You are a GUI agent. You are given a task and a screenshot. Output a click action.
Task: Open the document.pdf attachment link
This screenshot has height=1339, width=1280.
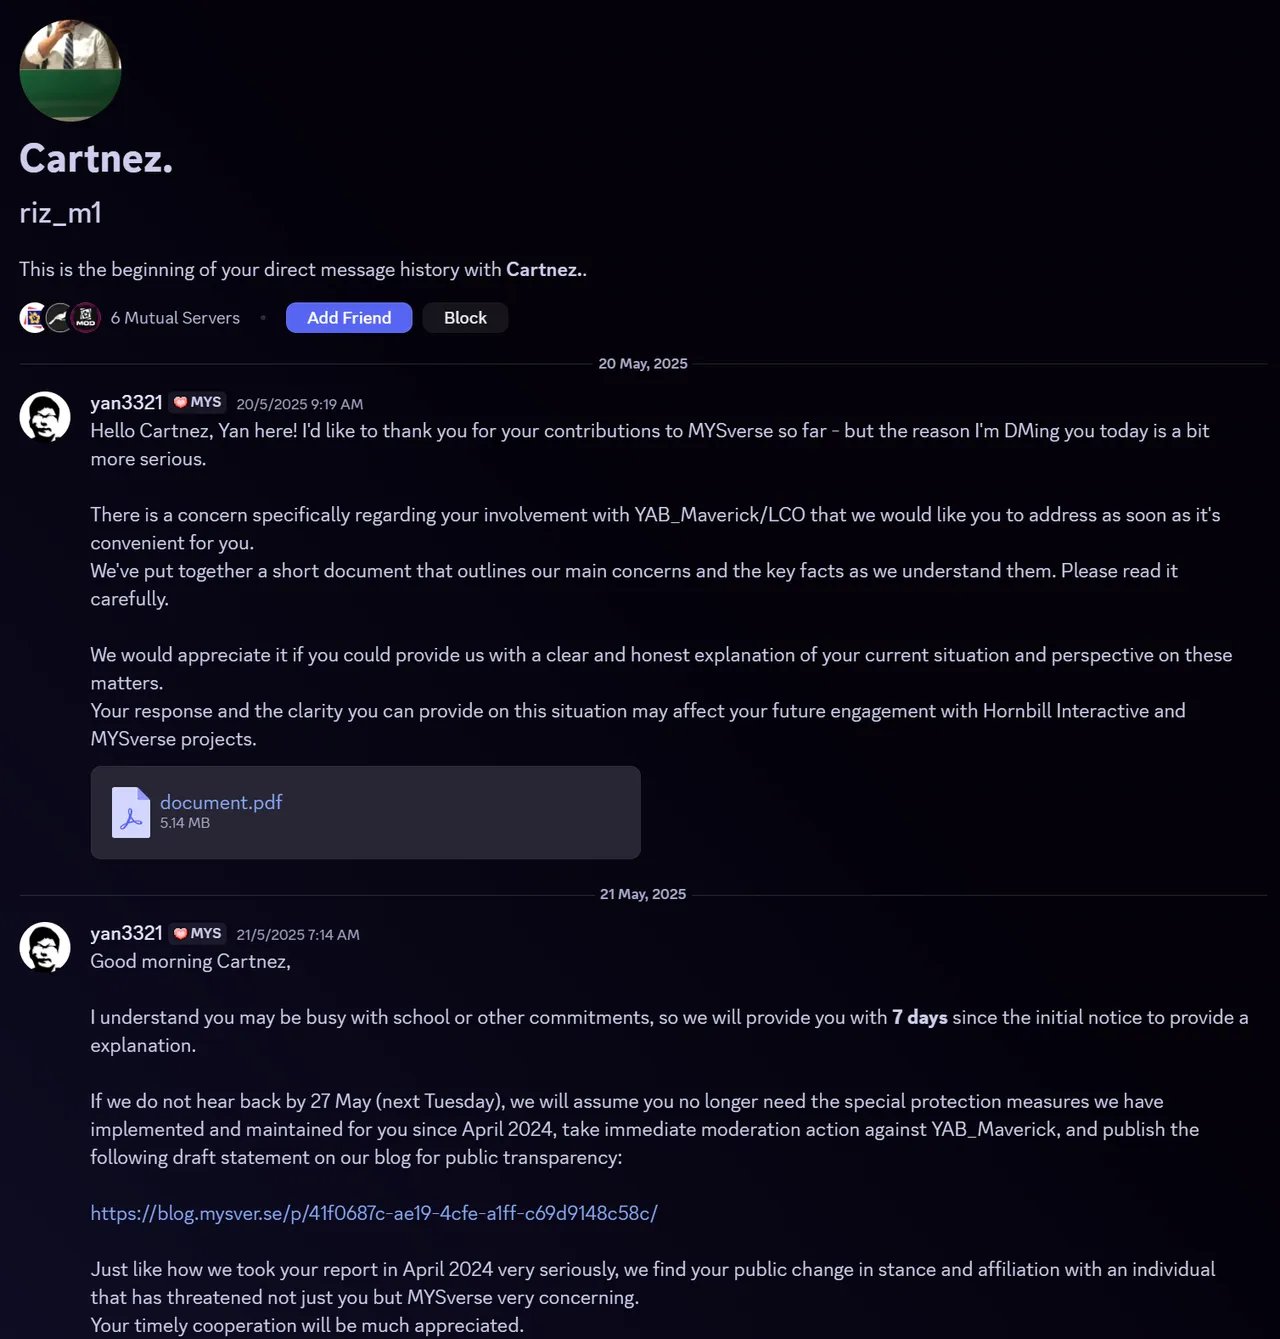pos(221,802)
